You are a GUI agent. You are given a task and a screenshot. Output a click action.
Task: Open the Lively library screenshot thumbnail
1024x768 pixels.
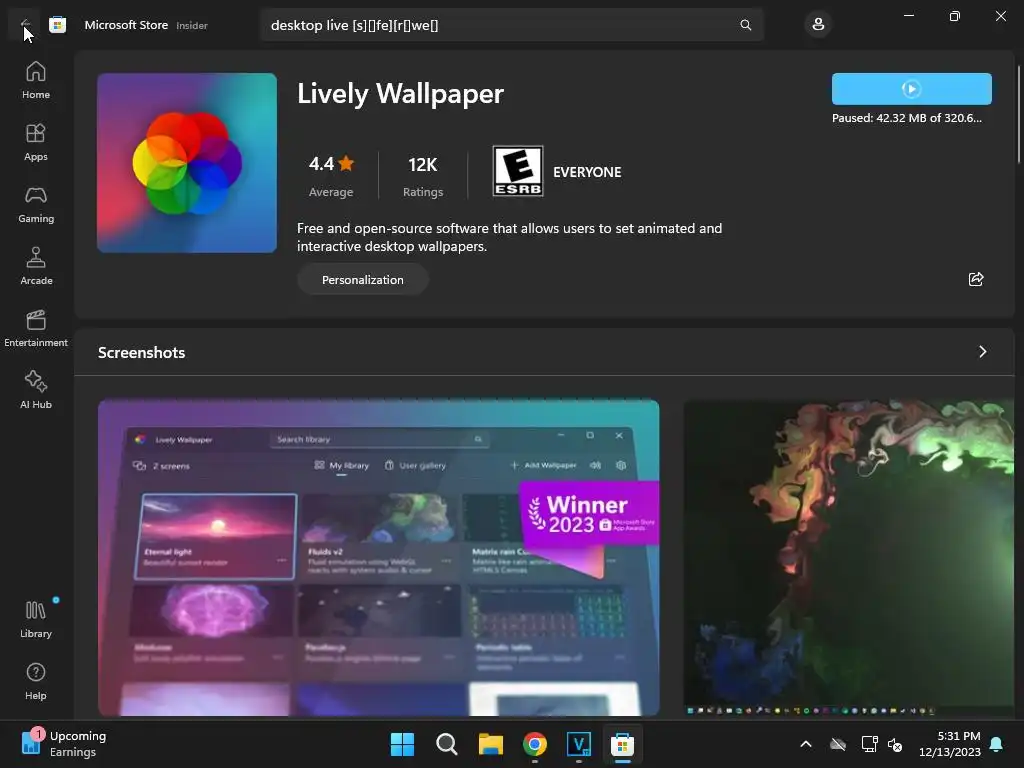[379, 558]
